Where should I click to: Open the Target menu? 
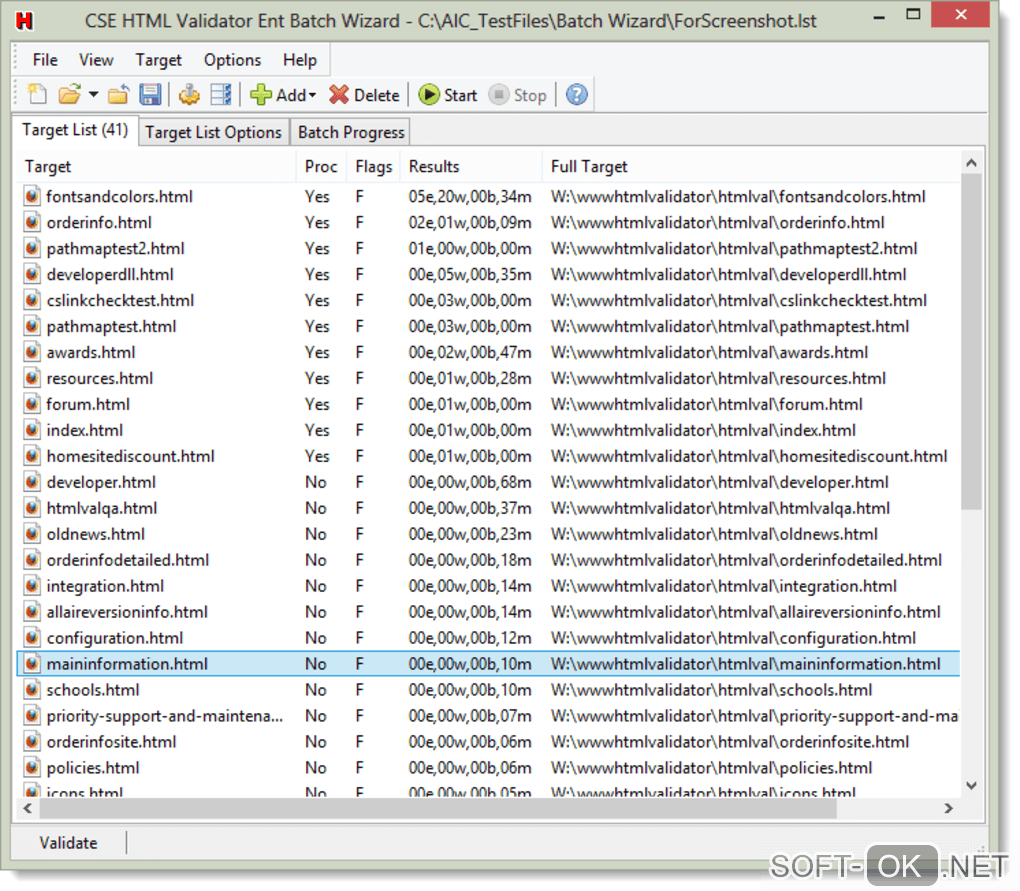click(158, 60)
